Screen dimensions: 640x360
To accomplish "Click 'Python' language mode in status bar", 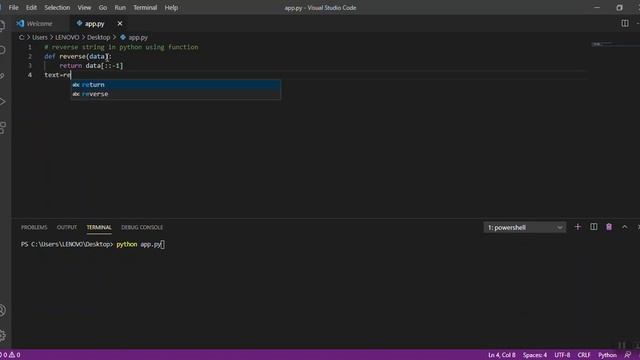I will (x=607, y=355).
